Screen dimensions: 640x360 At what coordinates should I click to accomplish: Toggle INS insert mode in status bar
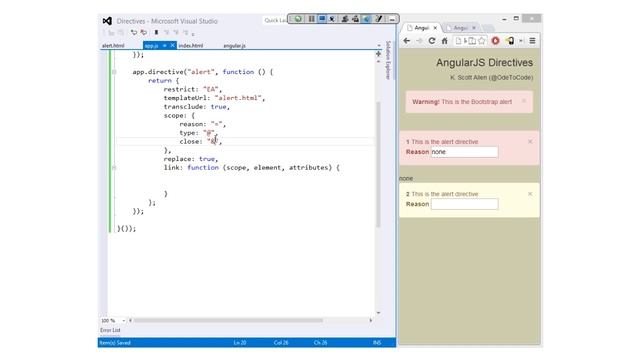pos(377,343)
